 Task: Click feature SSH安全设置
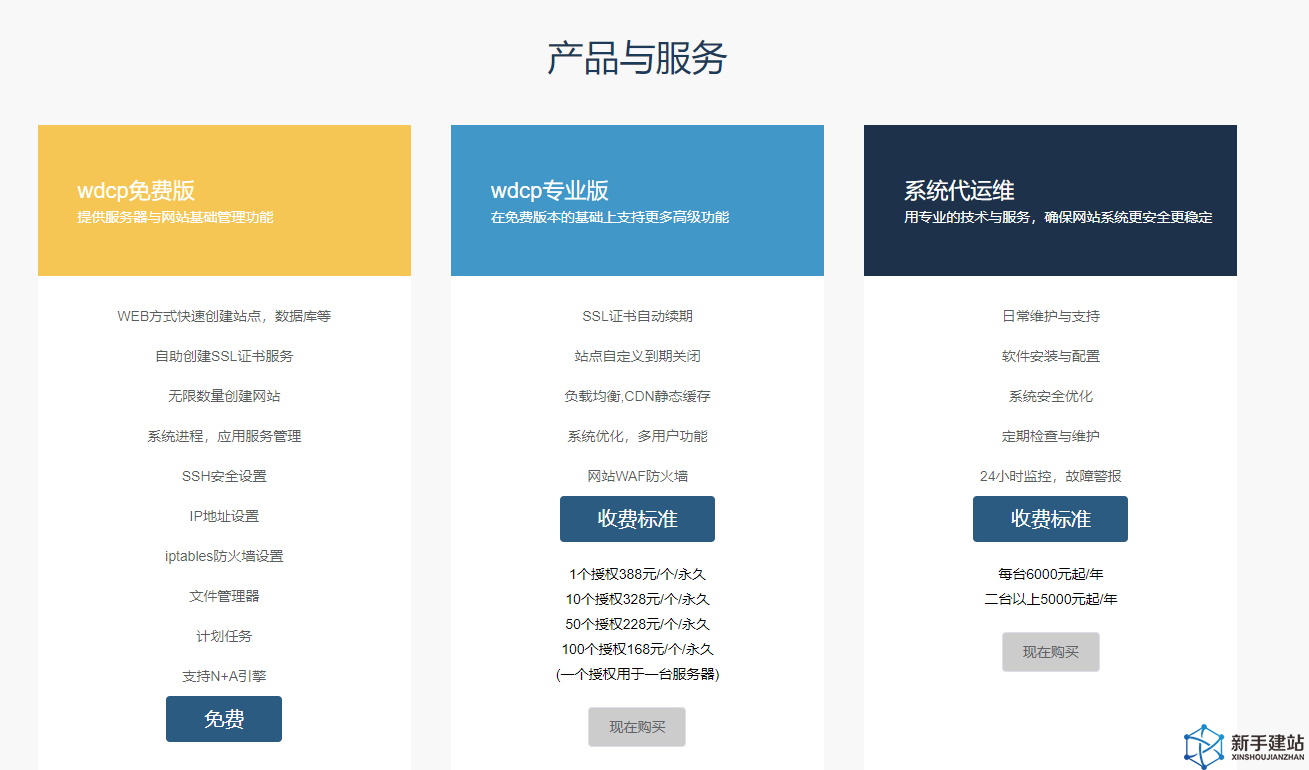click(224, 476)
